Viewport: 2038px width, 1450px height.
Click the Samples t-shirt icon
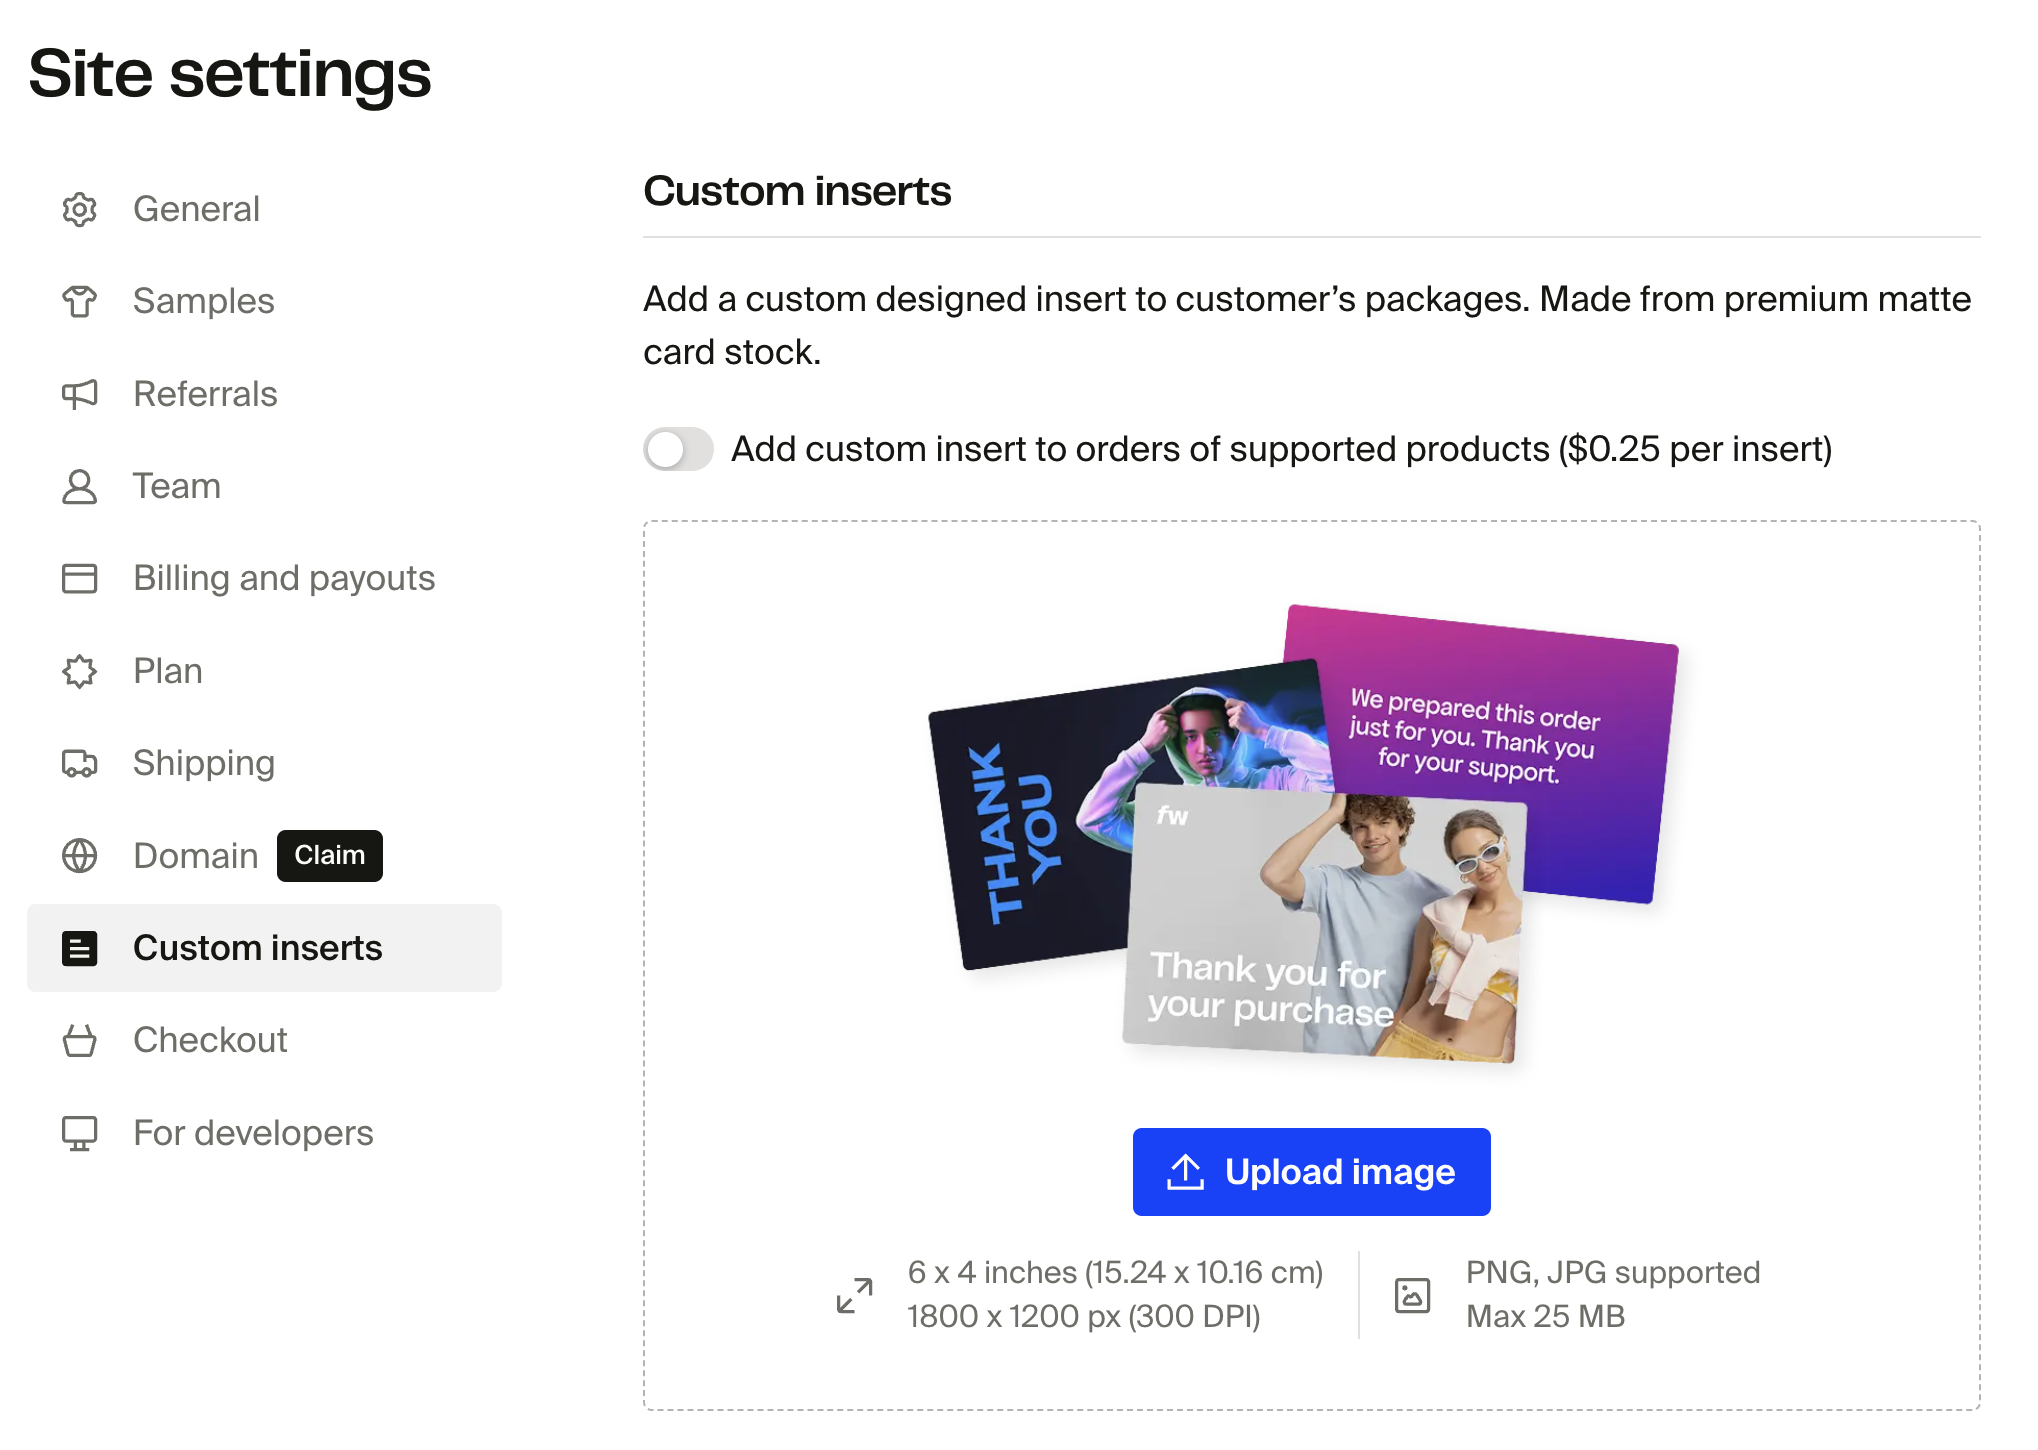[80, 301]
